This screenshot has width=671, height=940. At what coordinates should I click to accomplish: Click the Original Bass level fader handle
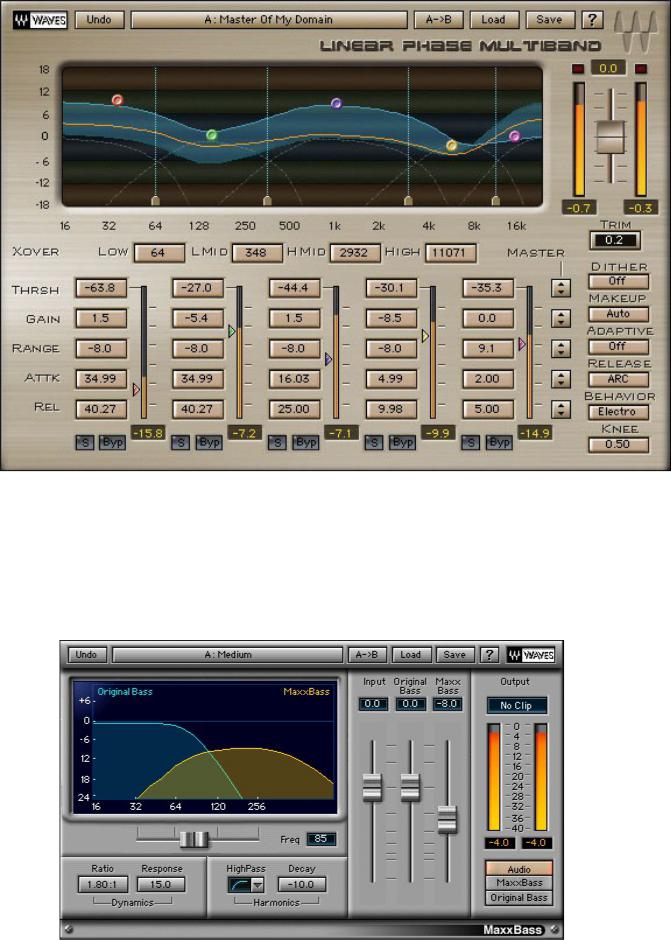click(410, 787)
